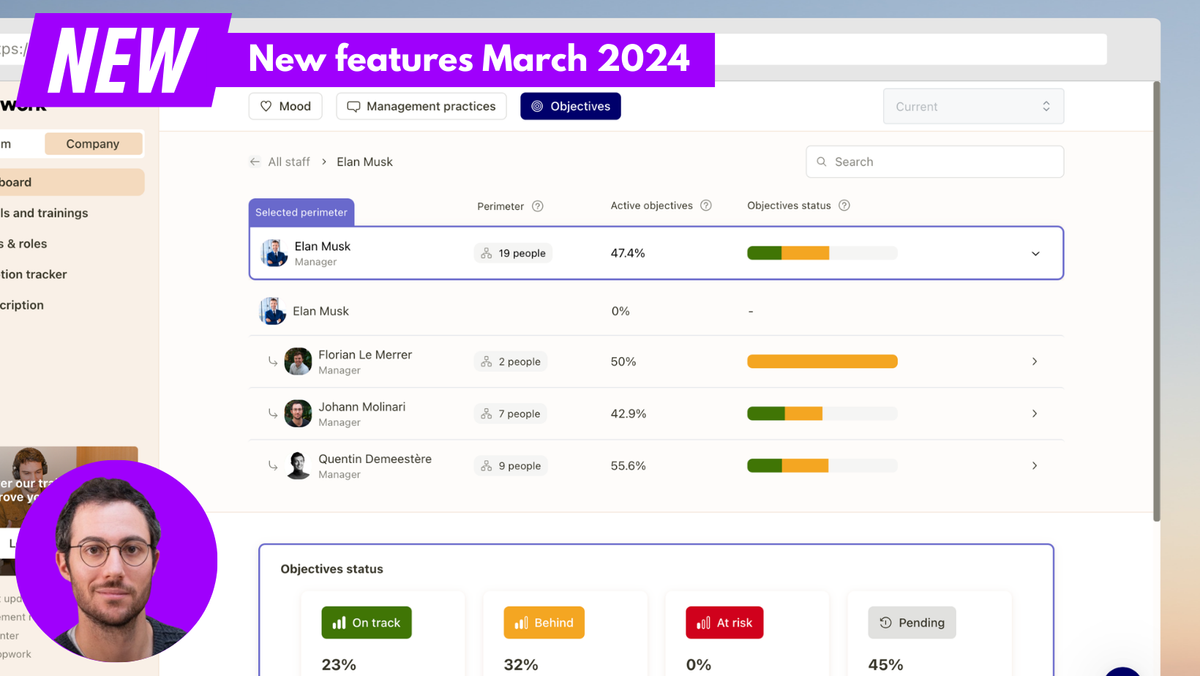Open the Mood heart icon view
The width and height of the screenshot is (1200, 676).
pyautogui.click(x=266, y=105)
